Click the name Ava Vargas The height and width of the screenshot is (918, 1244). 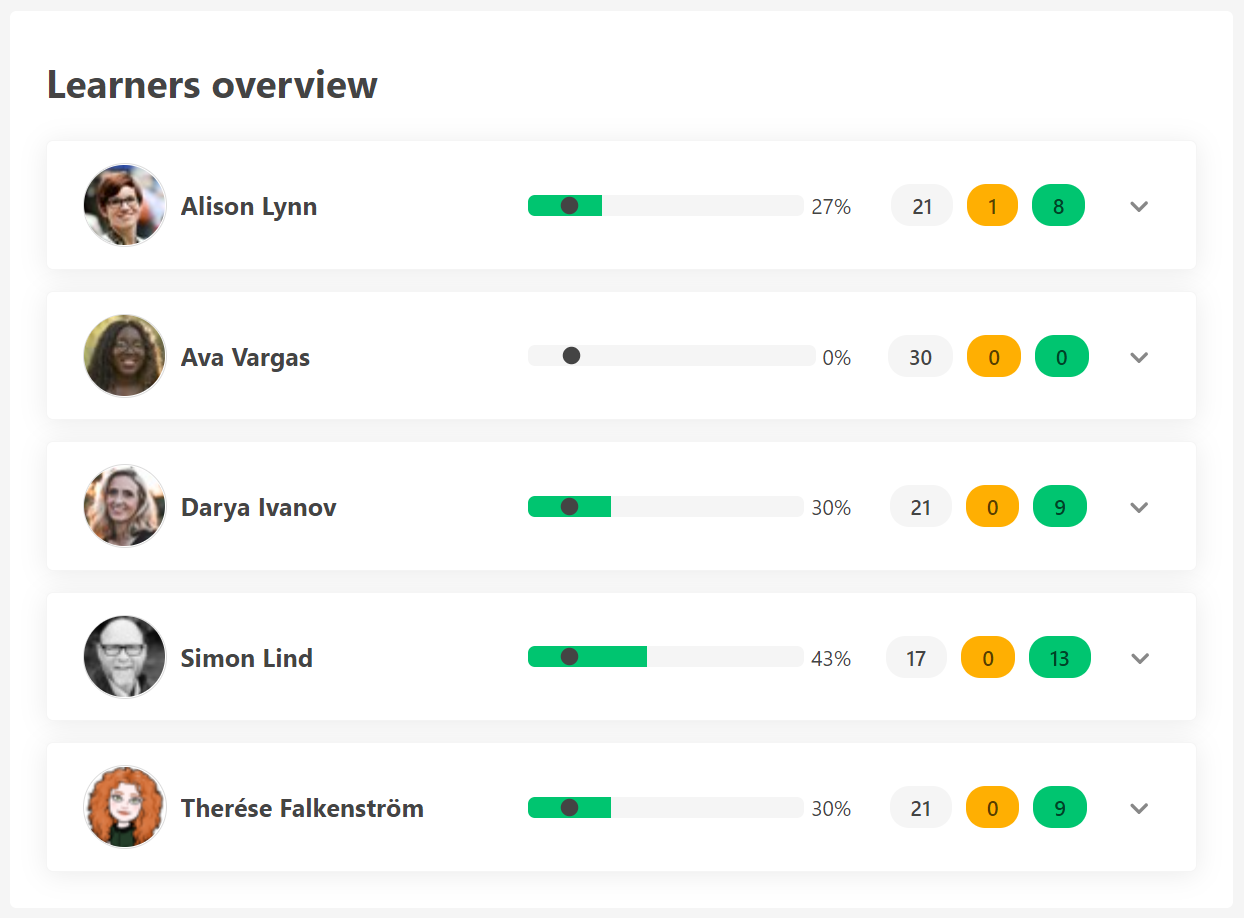pos(245,356)
